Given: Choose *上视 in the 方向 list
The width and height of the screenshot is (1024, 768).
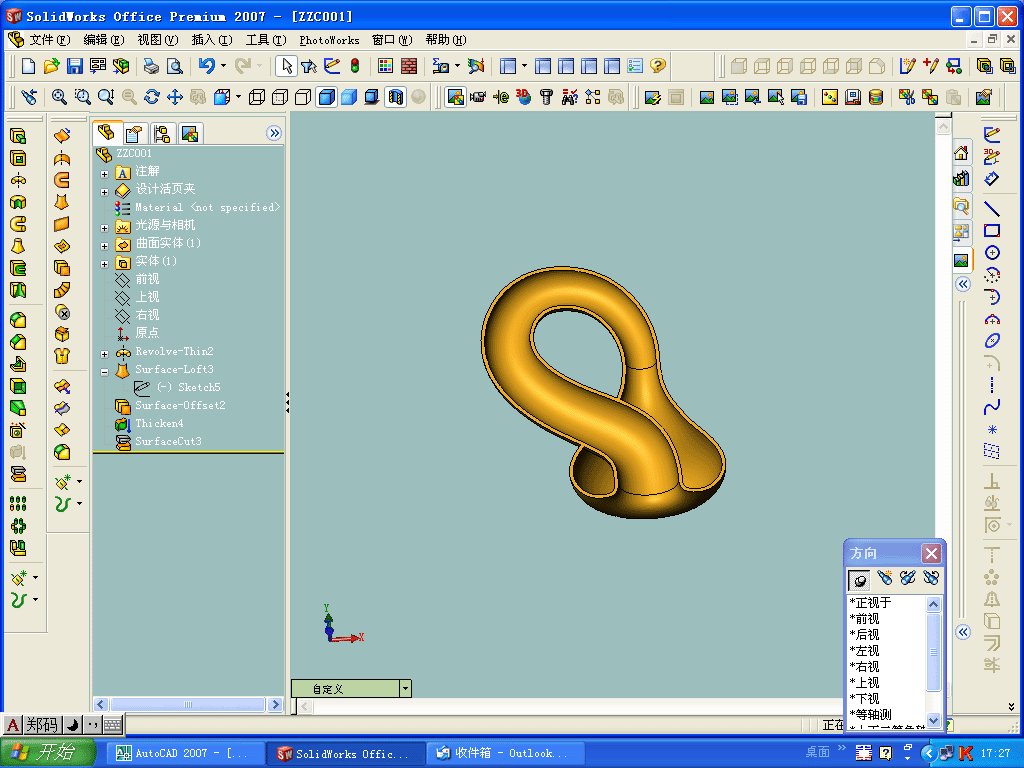Looking at the screenshot, I should point(864,682).
